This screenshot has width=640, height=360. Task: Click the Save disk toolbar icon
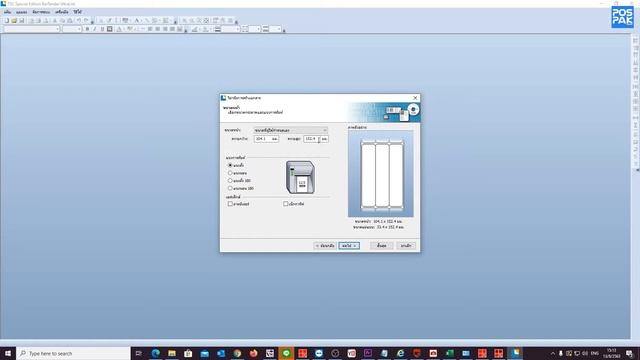(x=22, y=20)
